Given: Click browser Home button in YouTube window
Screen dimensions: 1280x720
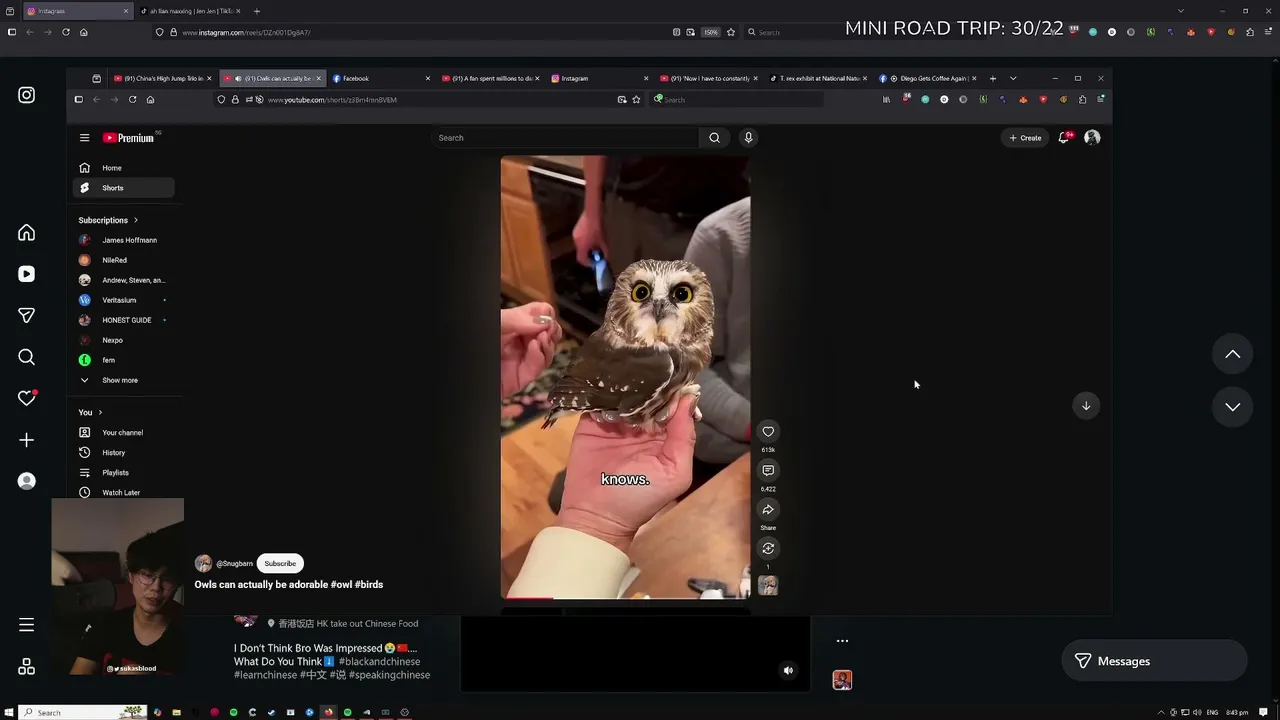Looking at the screenshot, I should tap(150, 100).
